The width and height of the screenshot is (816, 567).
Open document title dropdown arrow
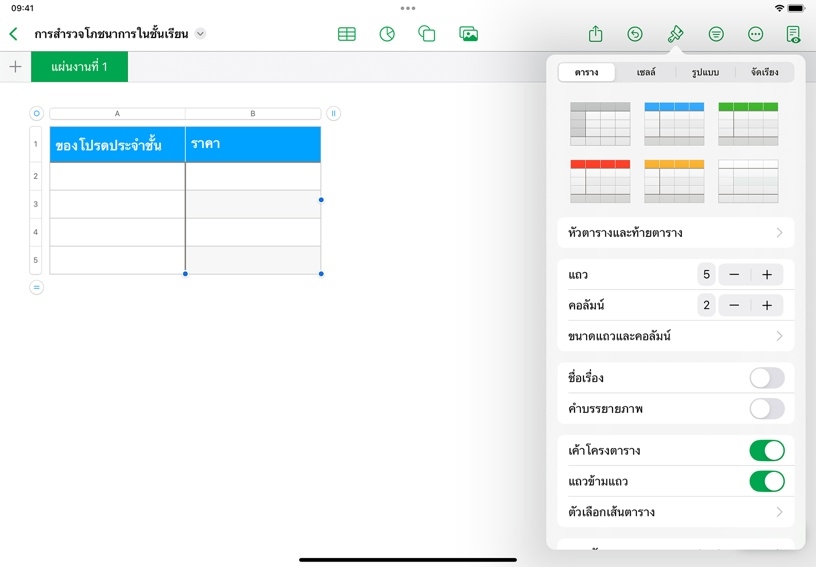201,34
